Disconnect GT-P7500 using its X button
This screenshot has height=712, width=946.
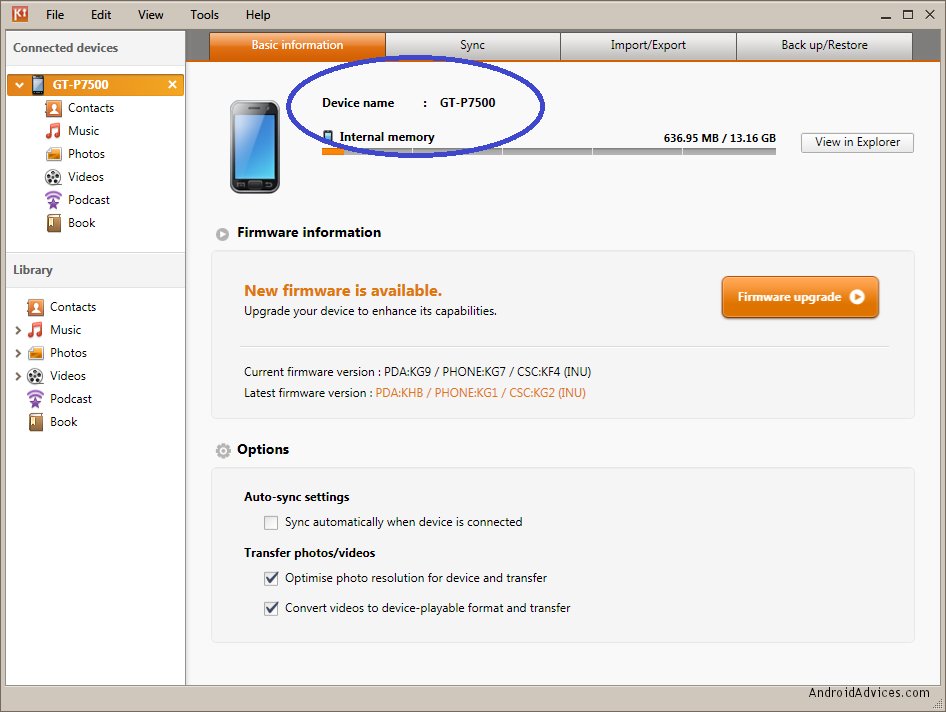point(172,85)
